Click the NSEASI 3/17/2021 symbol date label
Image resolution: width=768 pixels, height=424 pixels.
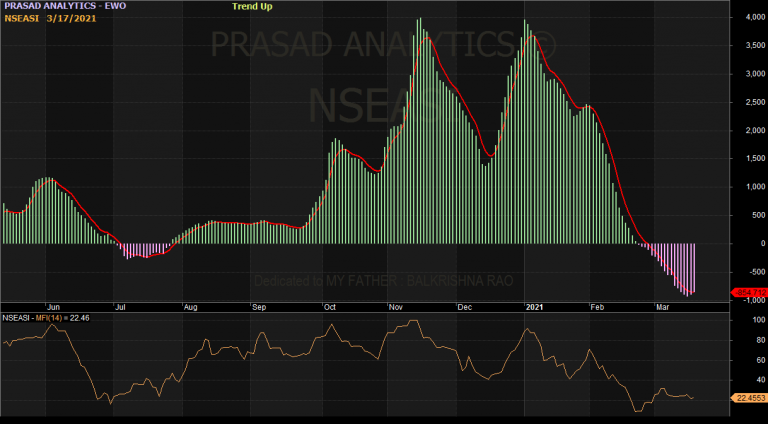50,19
